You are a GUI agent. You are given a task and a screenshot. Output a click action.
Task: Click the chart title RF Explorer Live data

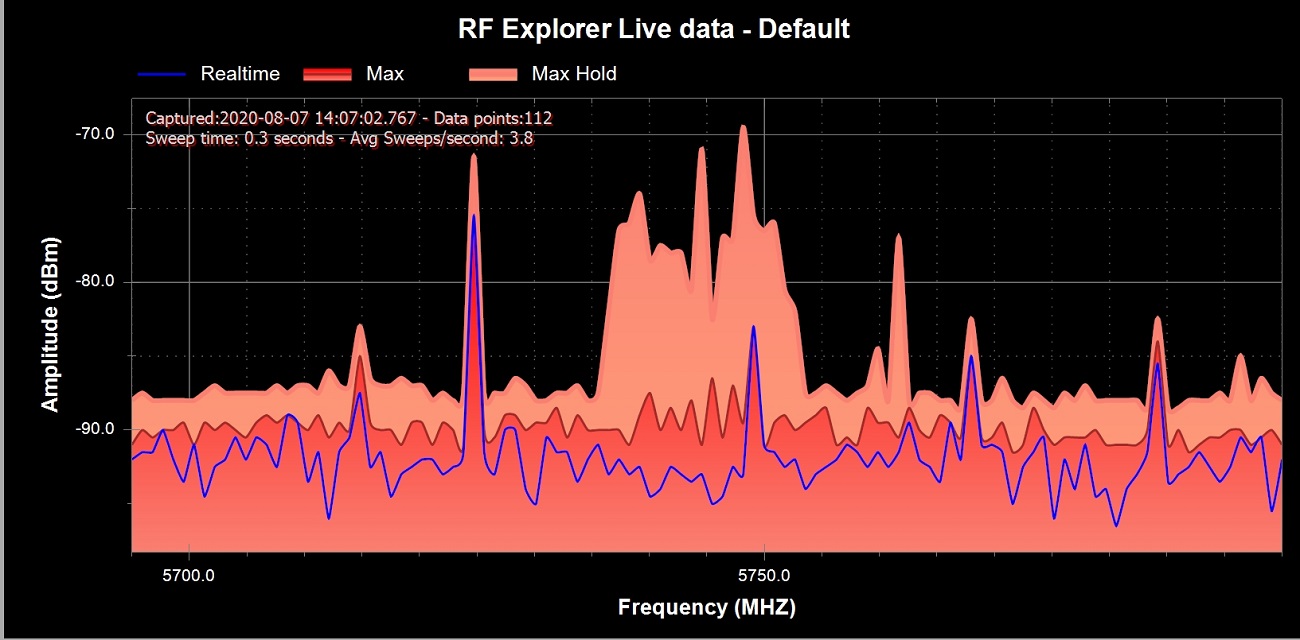pos(654,29)
